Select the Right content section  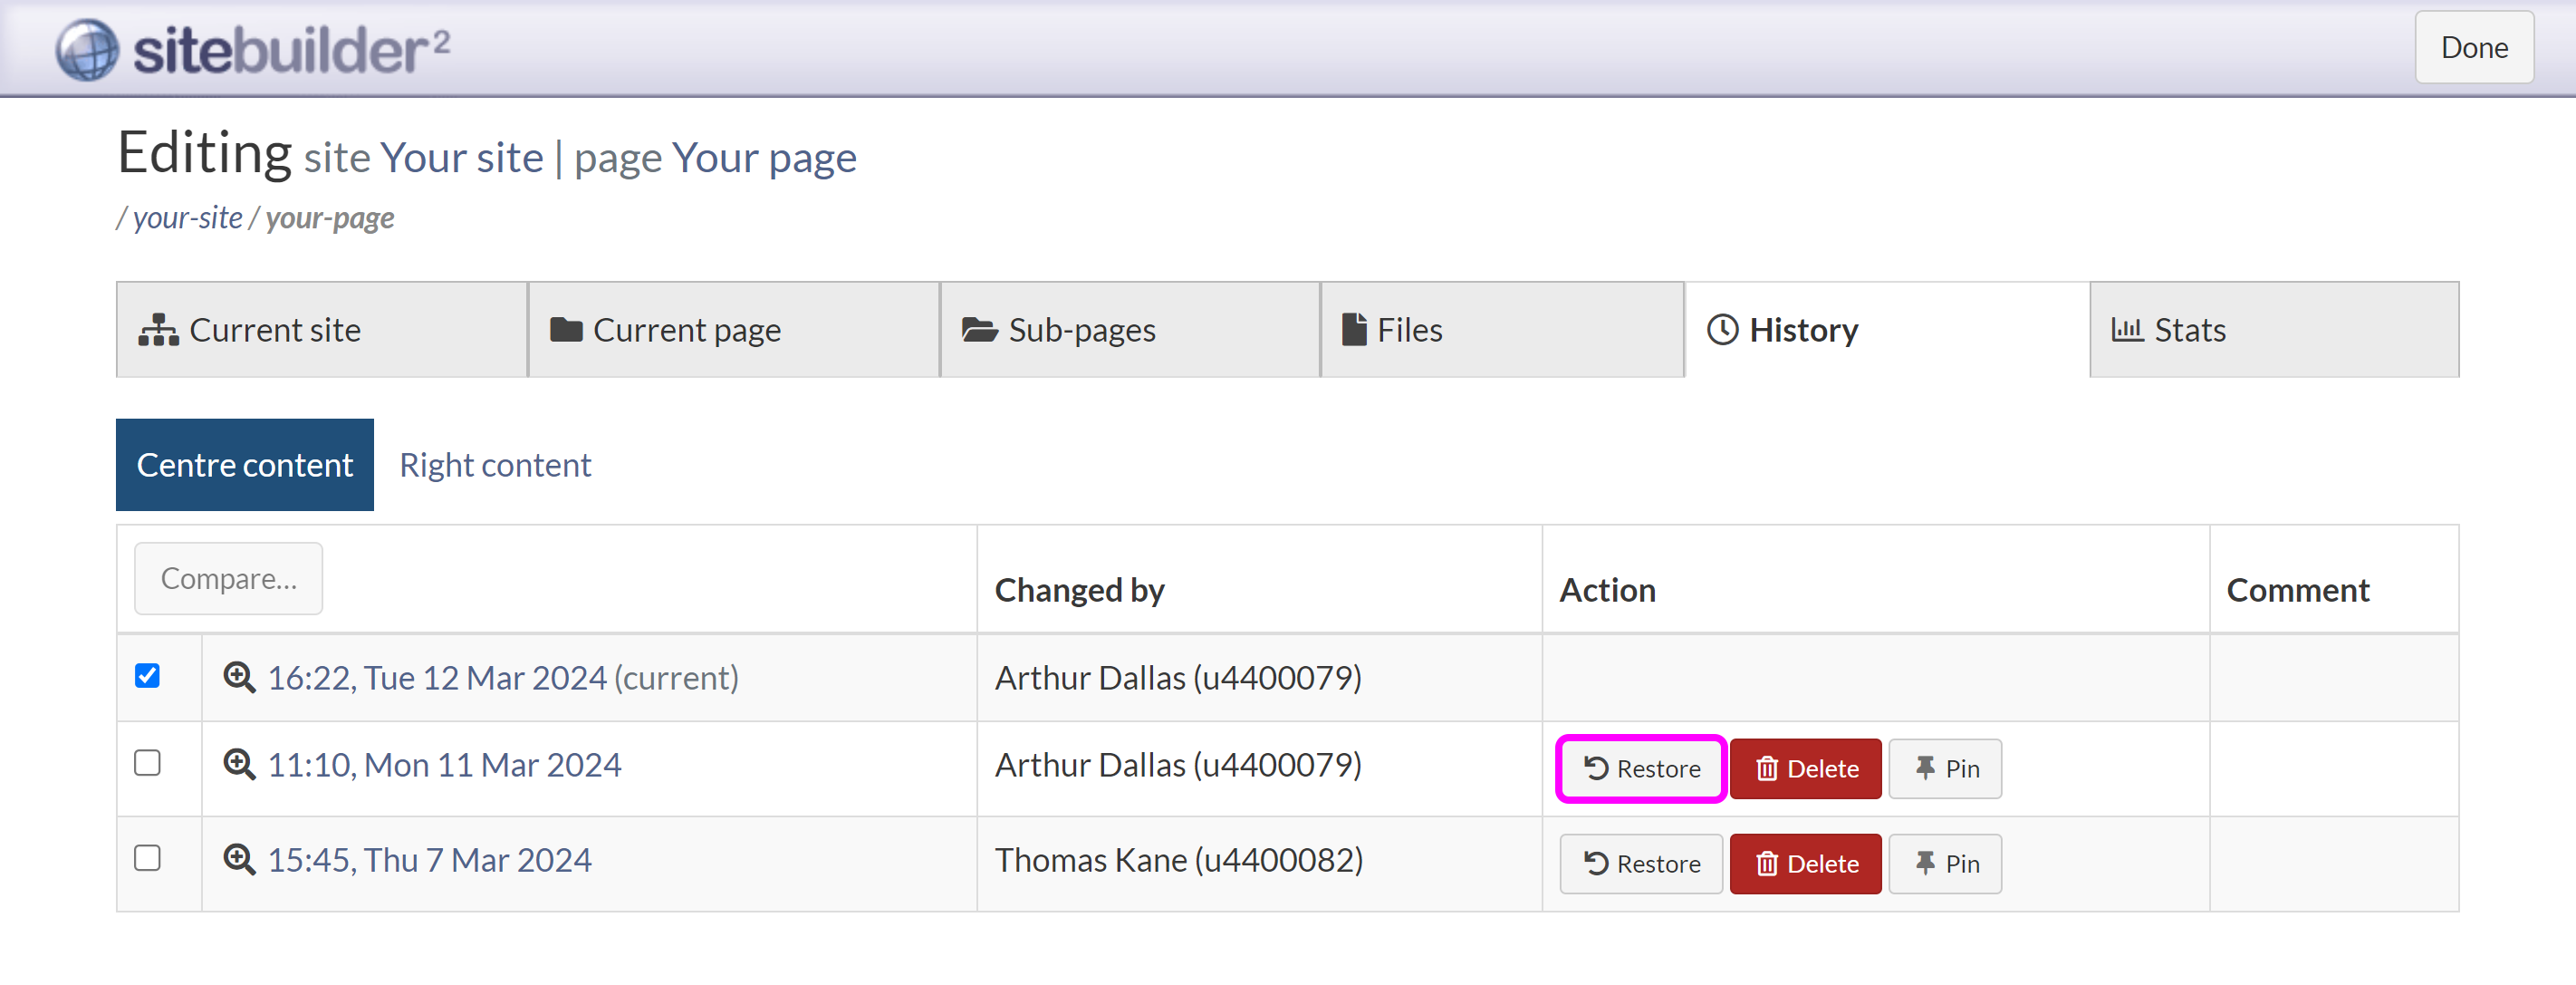(495, 465)
